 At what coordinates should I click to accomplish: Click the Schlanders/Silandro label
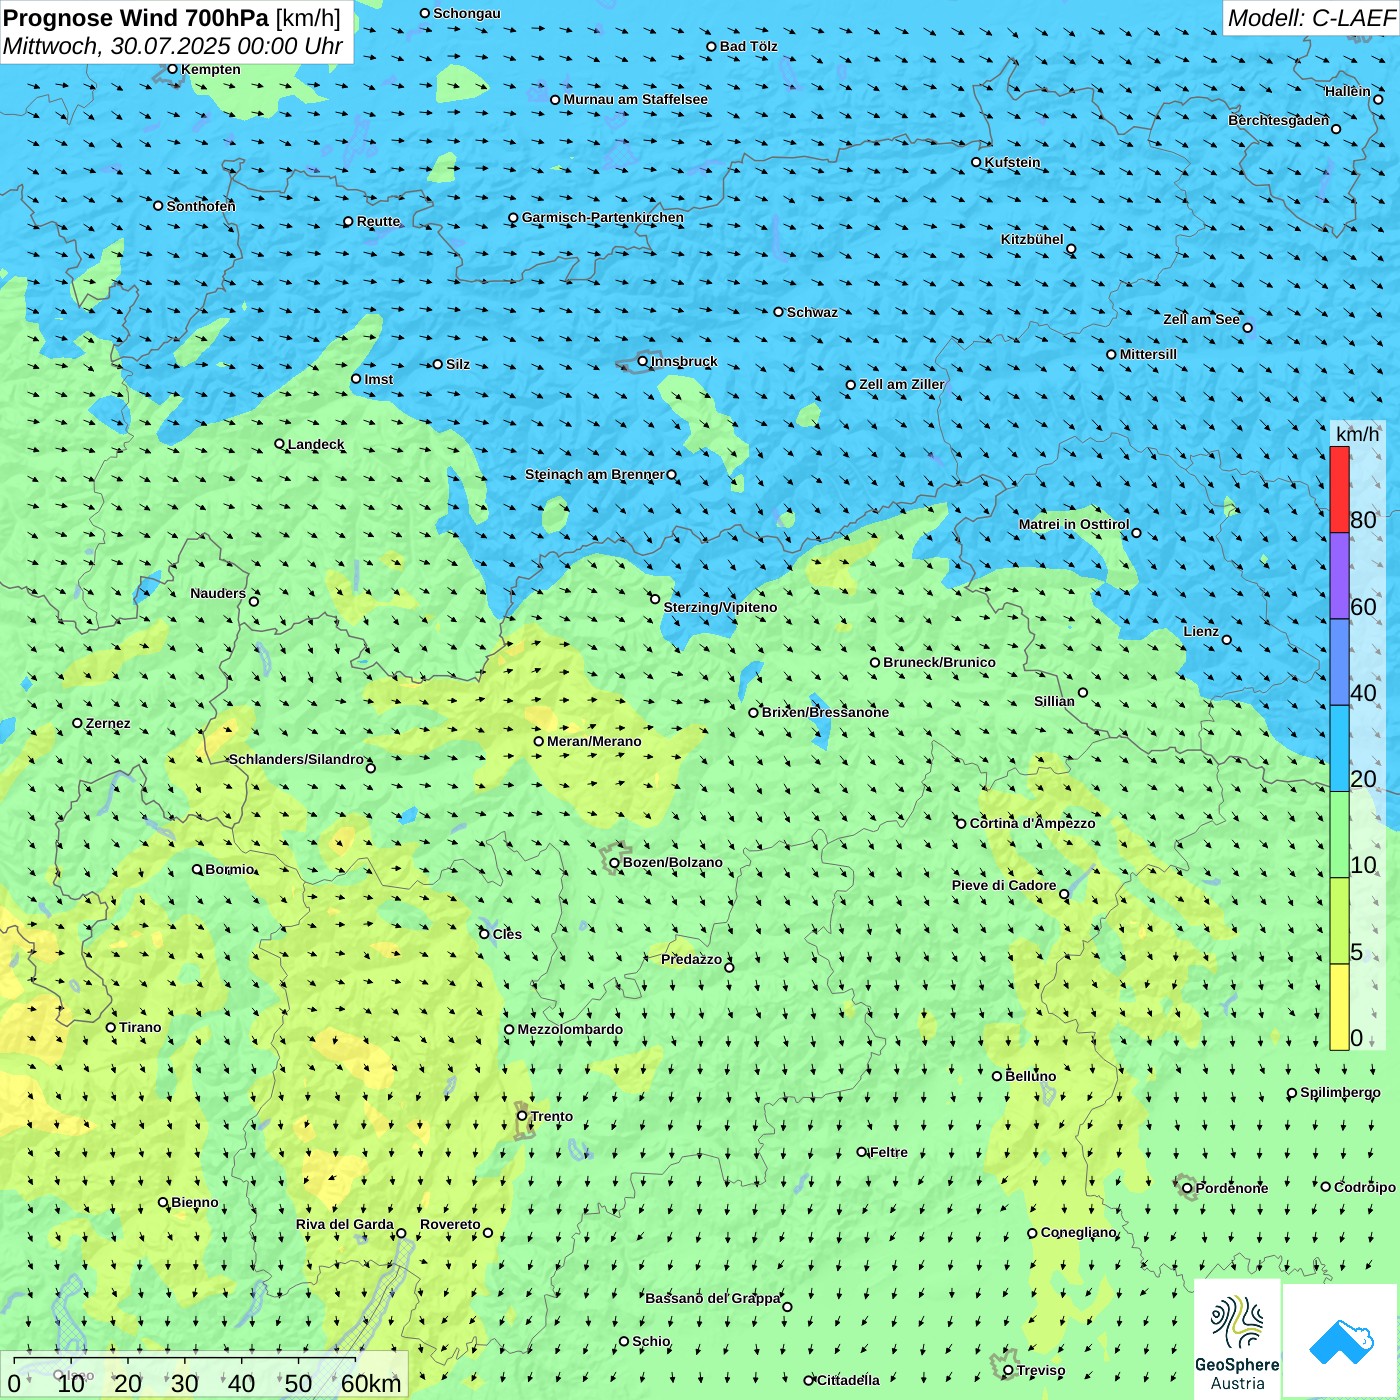(x=296, y=759)
